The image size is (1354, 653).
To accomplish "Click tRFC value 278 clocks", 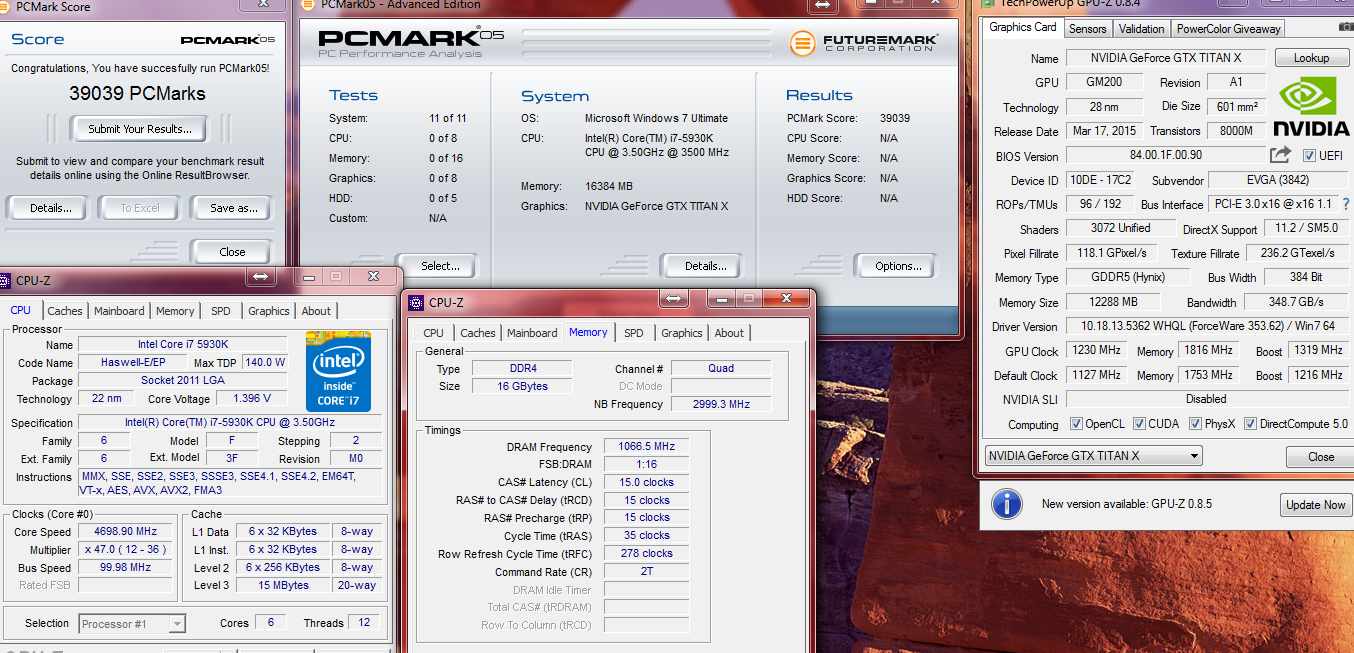I will tap(646, 553).
